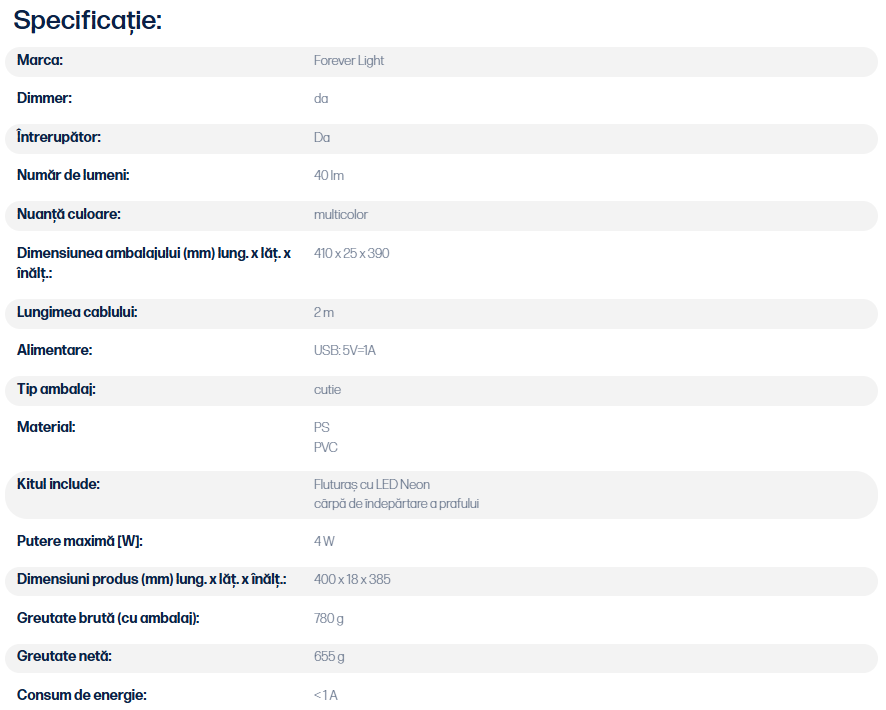Click the multicolor color shade value

click(x=341, y=215)
